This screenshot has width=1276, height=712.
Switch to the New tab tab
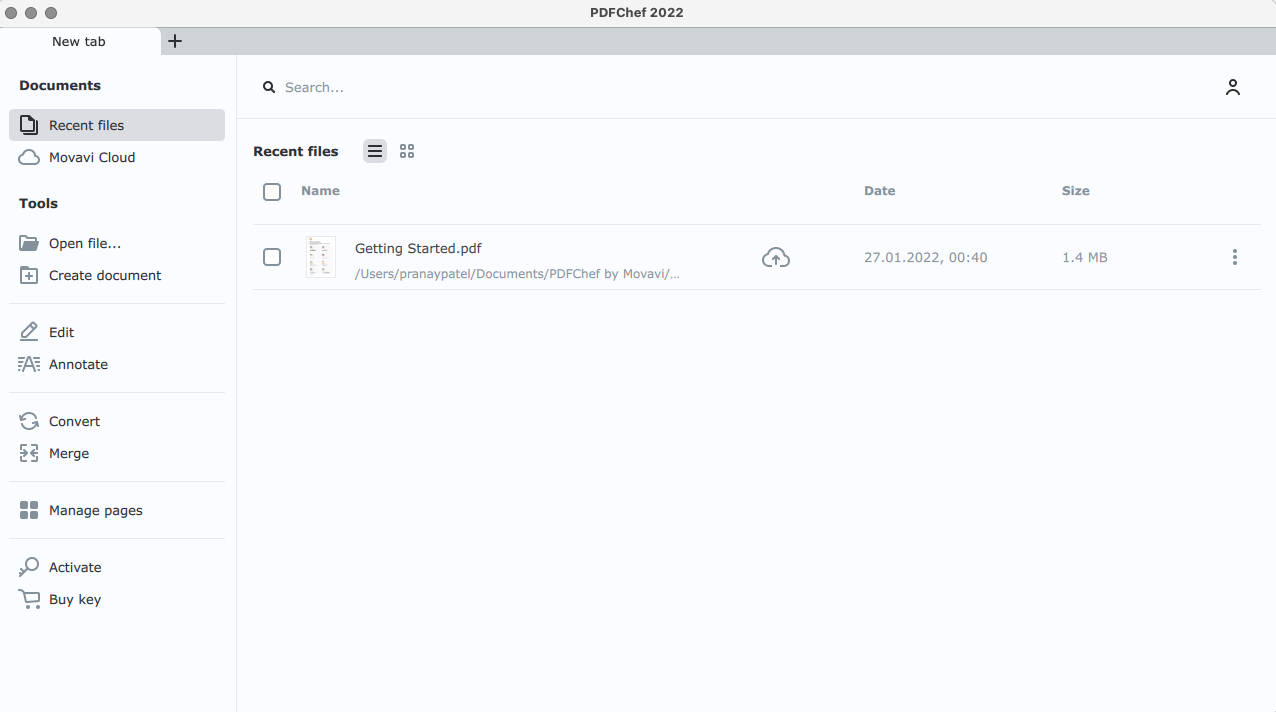click(80, 41)
